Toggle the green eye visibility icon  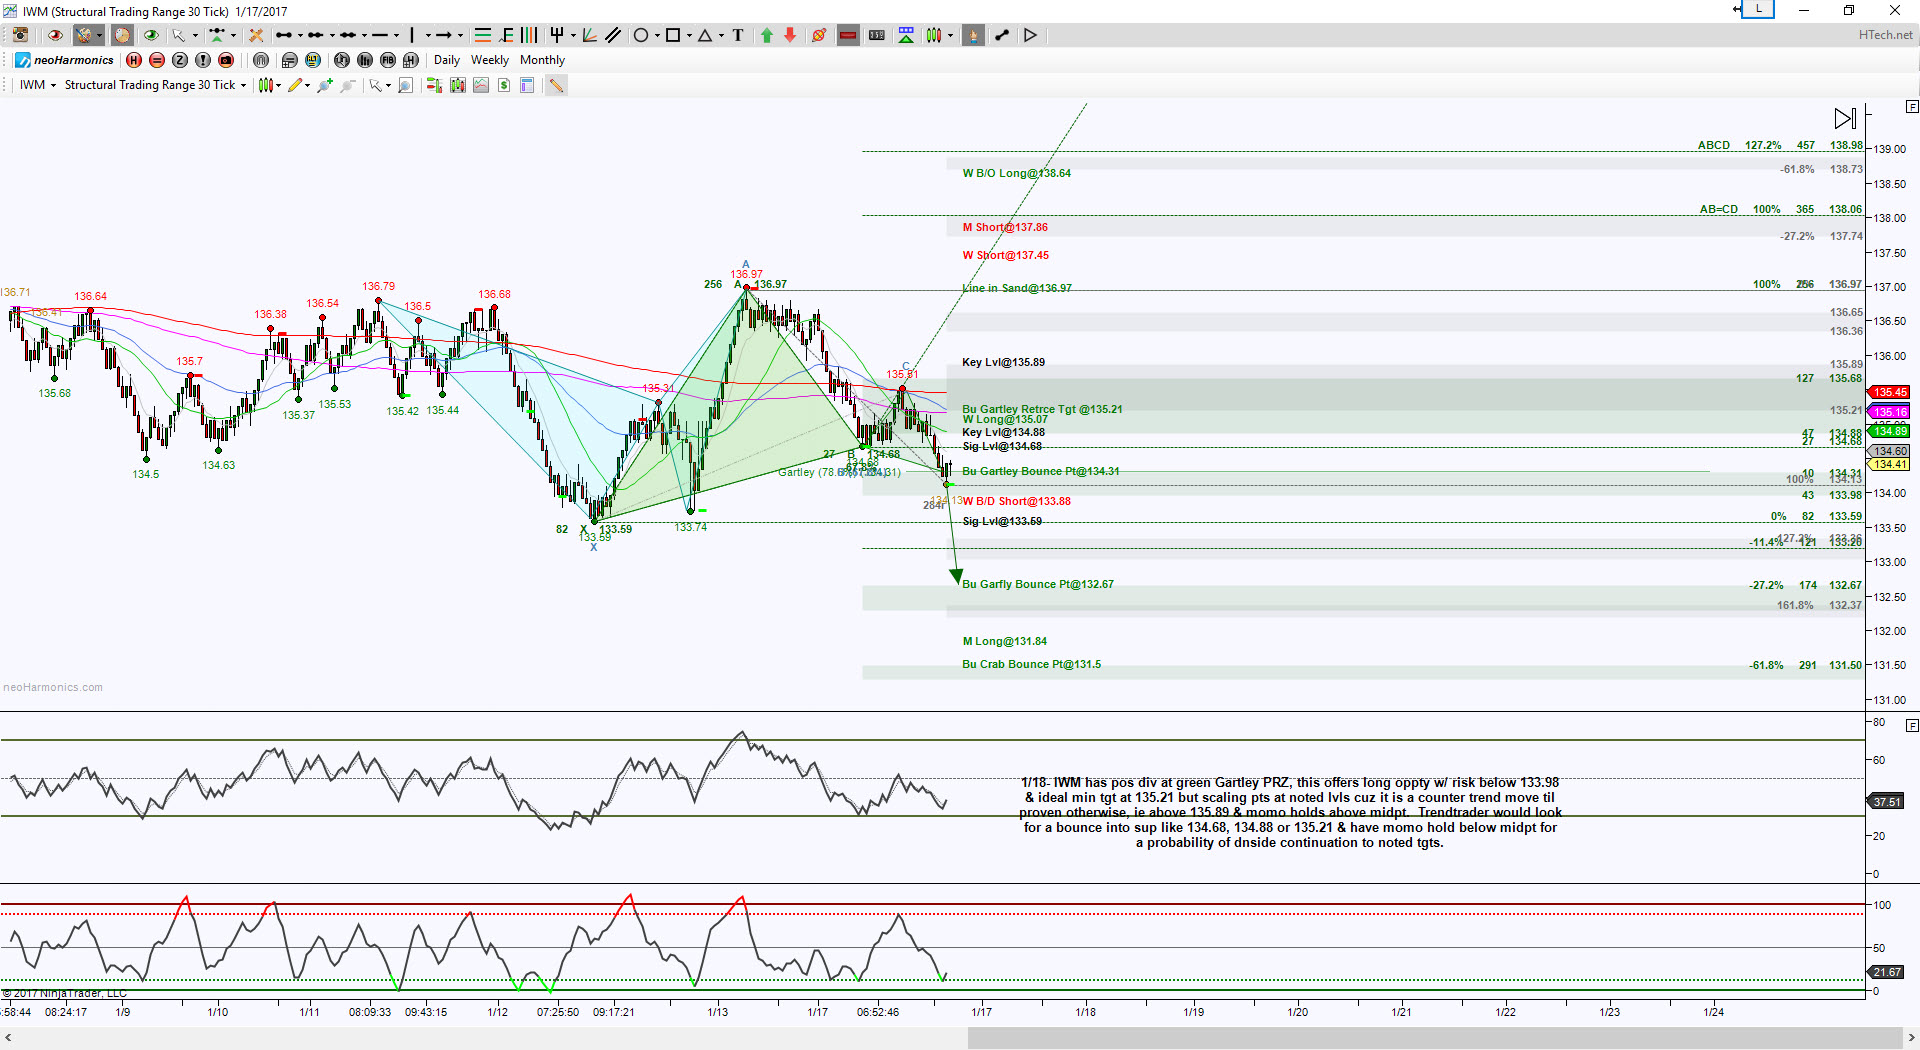pos(151,35)
